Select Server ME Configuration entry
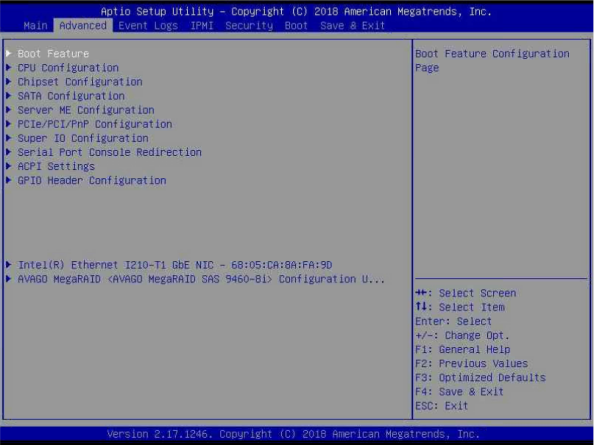594x445 pixels. (86, 110)
